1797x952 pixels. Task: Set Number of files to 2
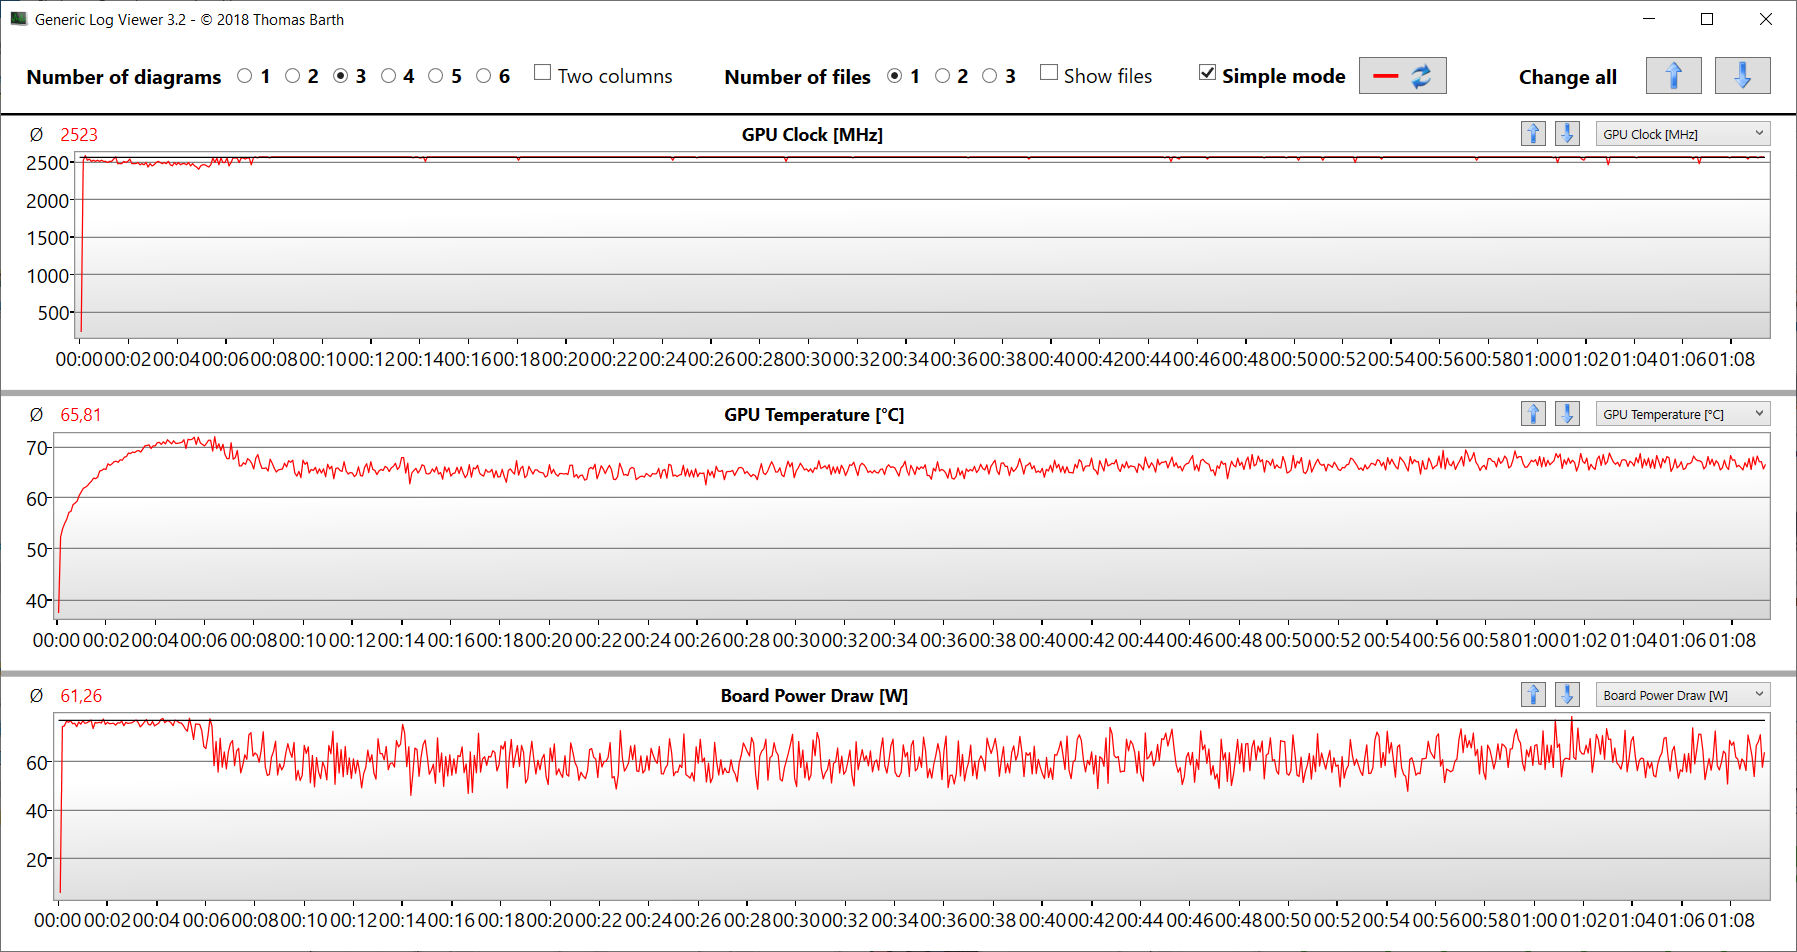pyautogui.click(x=942, y=76)
